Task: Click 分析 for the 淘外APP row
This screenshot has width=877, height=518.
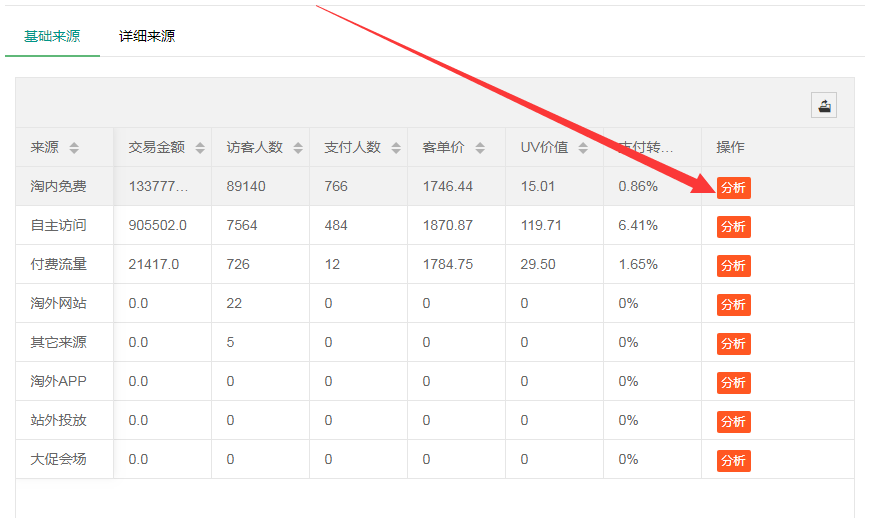Action: pos(734,383)
